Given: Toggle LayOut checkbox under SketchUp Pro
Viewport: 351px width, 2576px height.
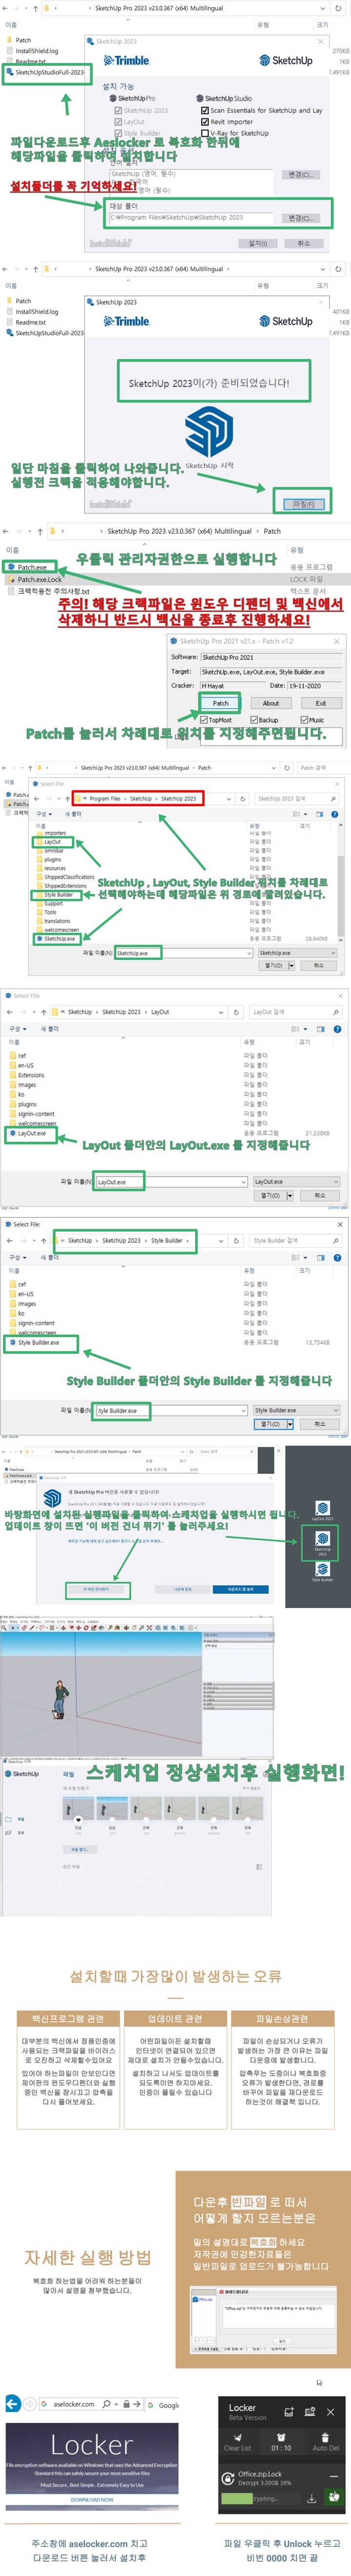Looking at the screenshot, I should click(118, 121).
